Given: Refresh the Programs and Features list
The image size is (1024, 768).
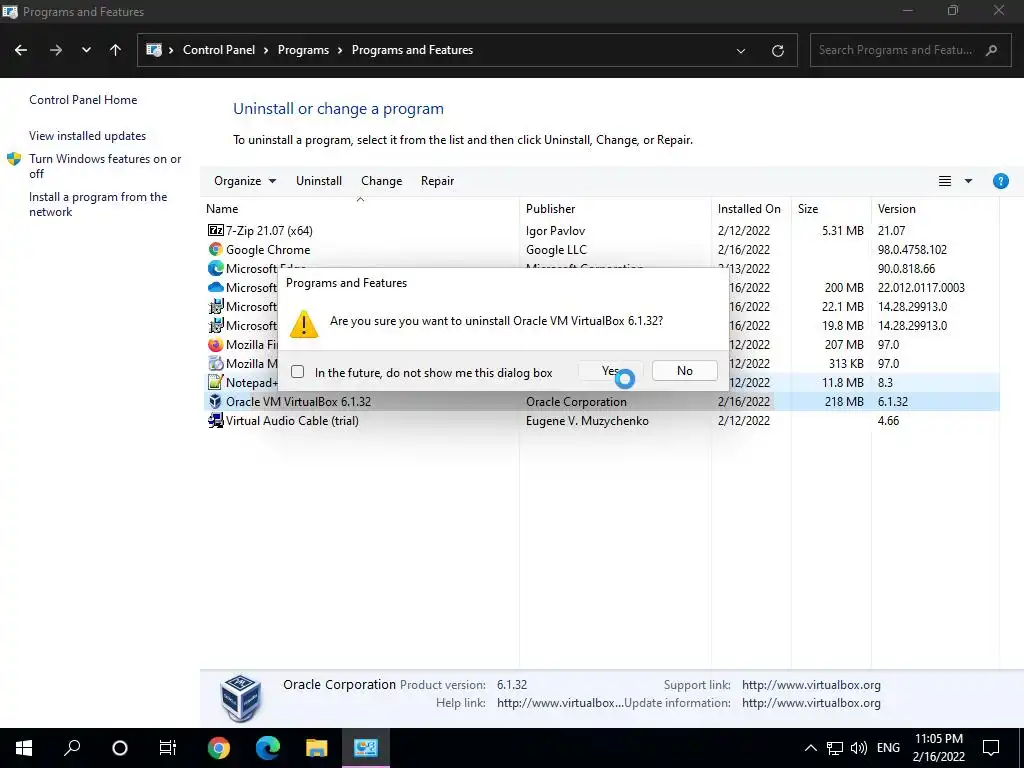Looking at the screenshot, I should point(777,51).
